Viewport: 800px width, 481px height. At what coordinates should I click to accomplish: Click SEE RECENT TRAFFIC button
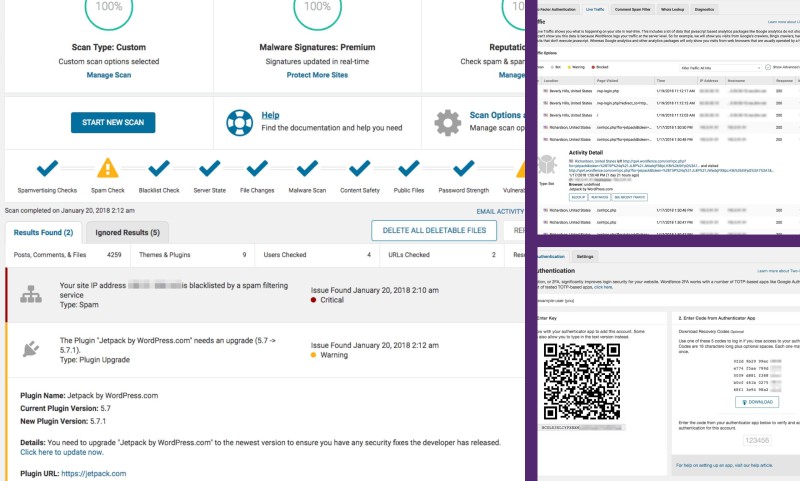point(630,197)
